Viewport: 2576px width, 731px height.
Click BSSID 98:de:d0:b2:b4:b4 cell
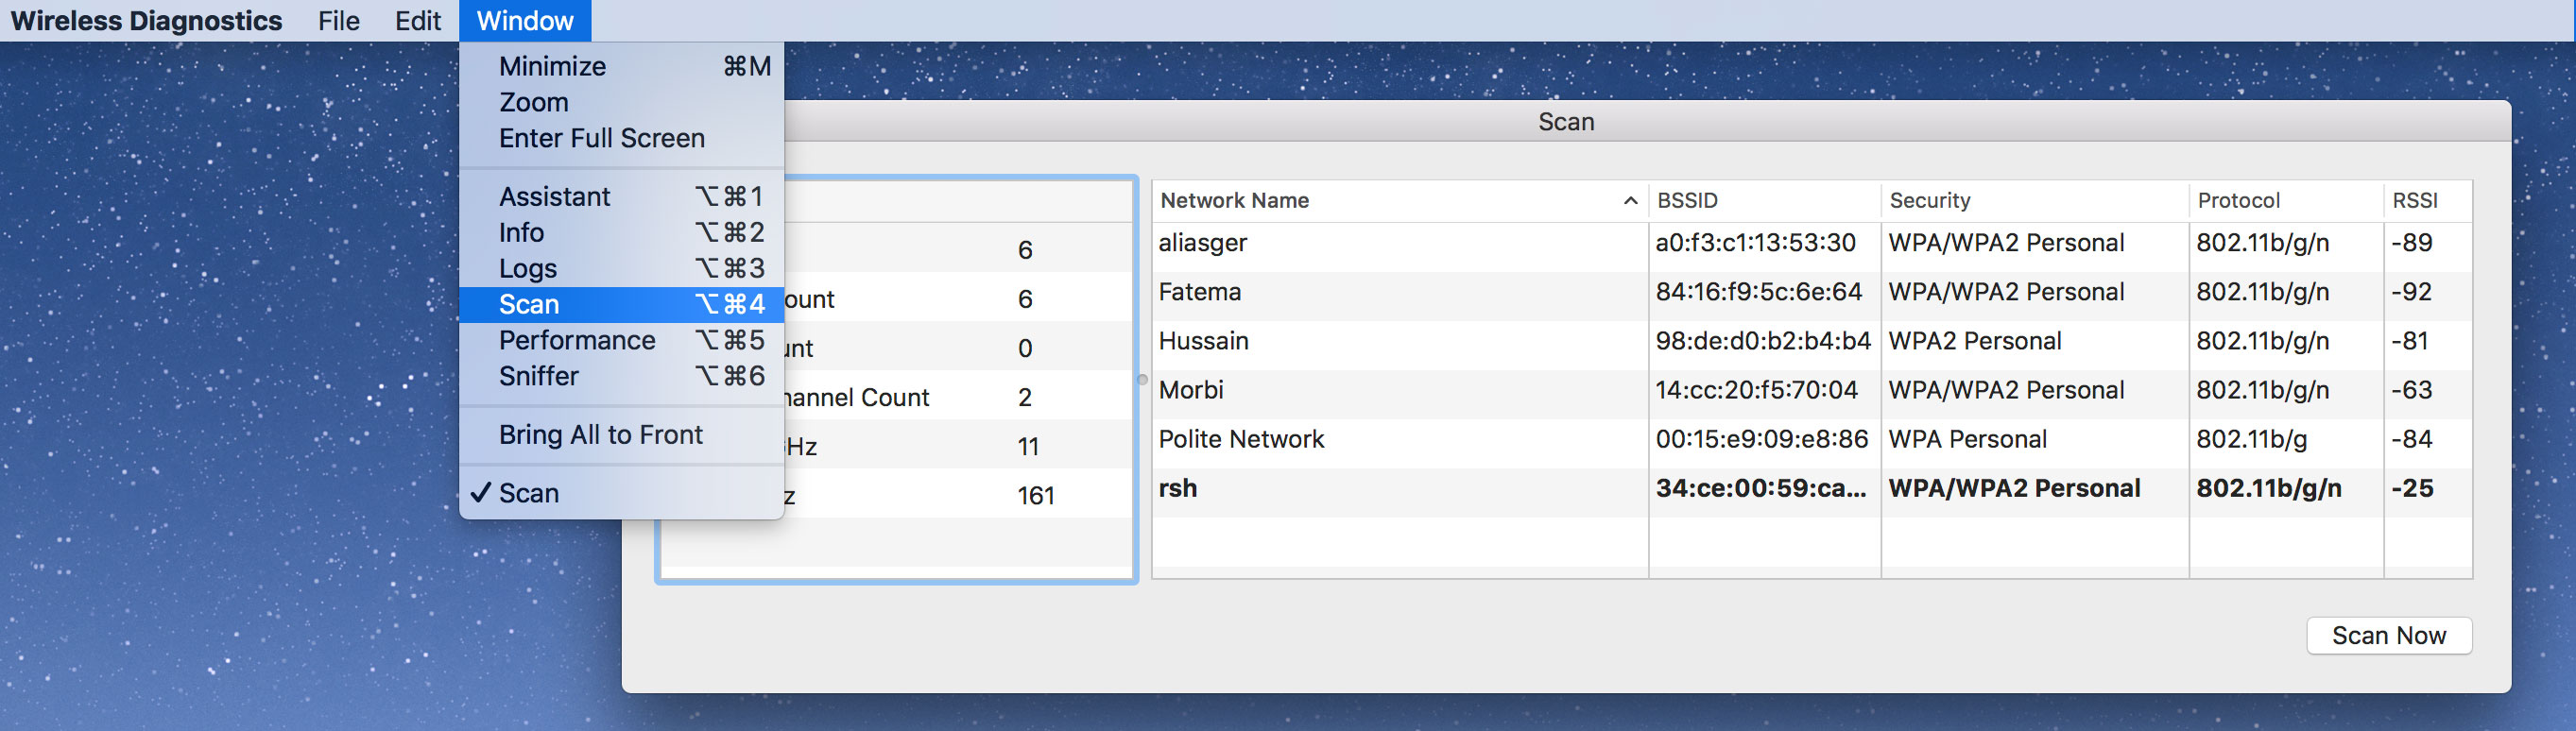tap(1762, 341)
